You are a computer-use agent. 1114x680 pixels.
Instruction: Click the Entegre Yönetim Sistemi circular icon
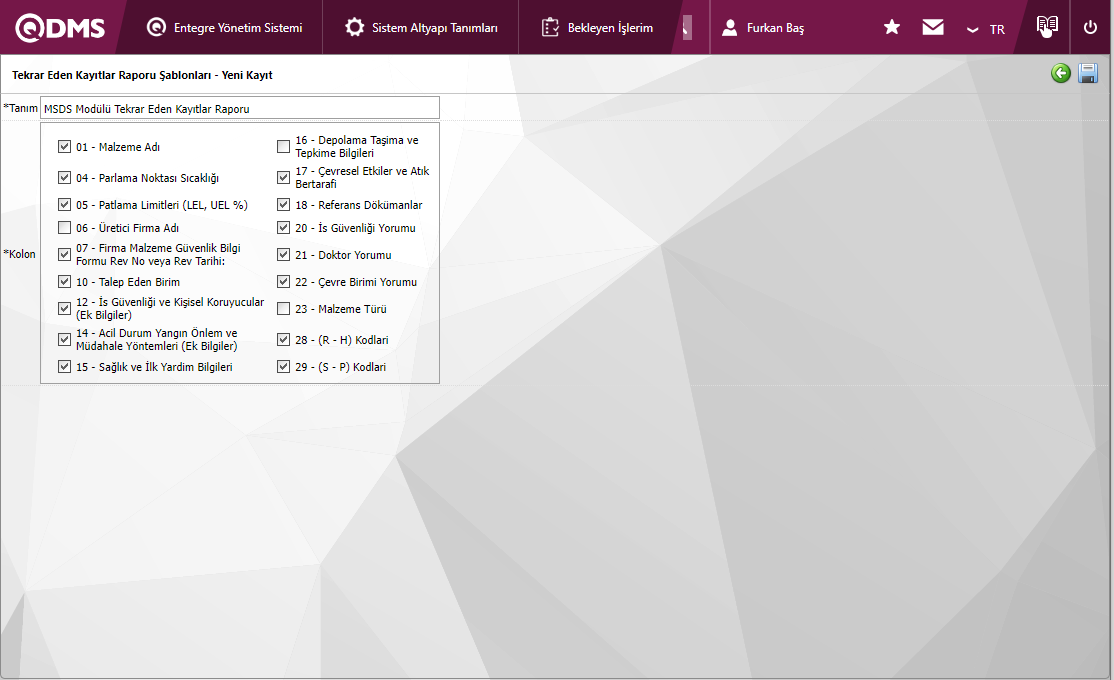click(x=156, y=28)
